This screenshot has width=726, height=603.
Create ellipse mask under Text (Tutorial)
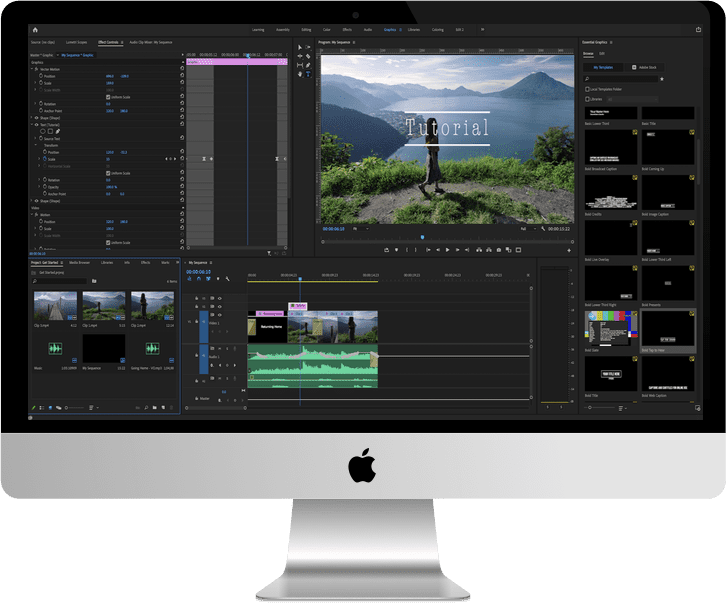pos(43,132)
